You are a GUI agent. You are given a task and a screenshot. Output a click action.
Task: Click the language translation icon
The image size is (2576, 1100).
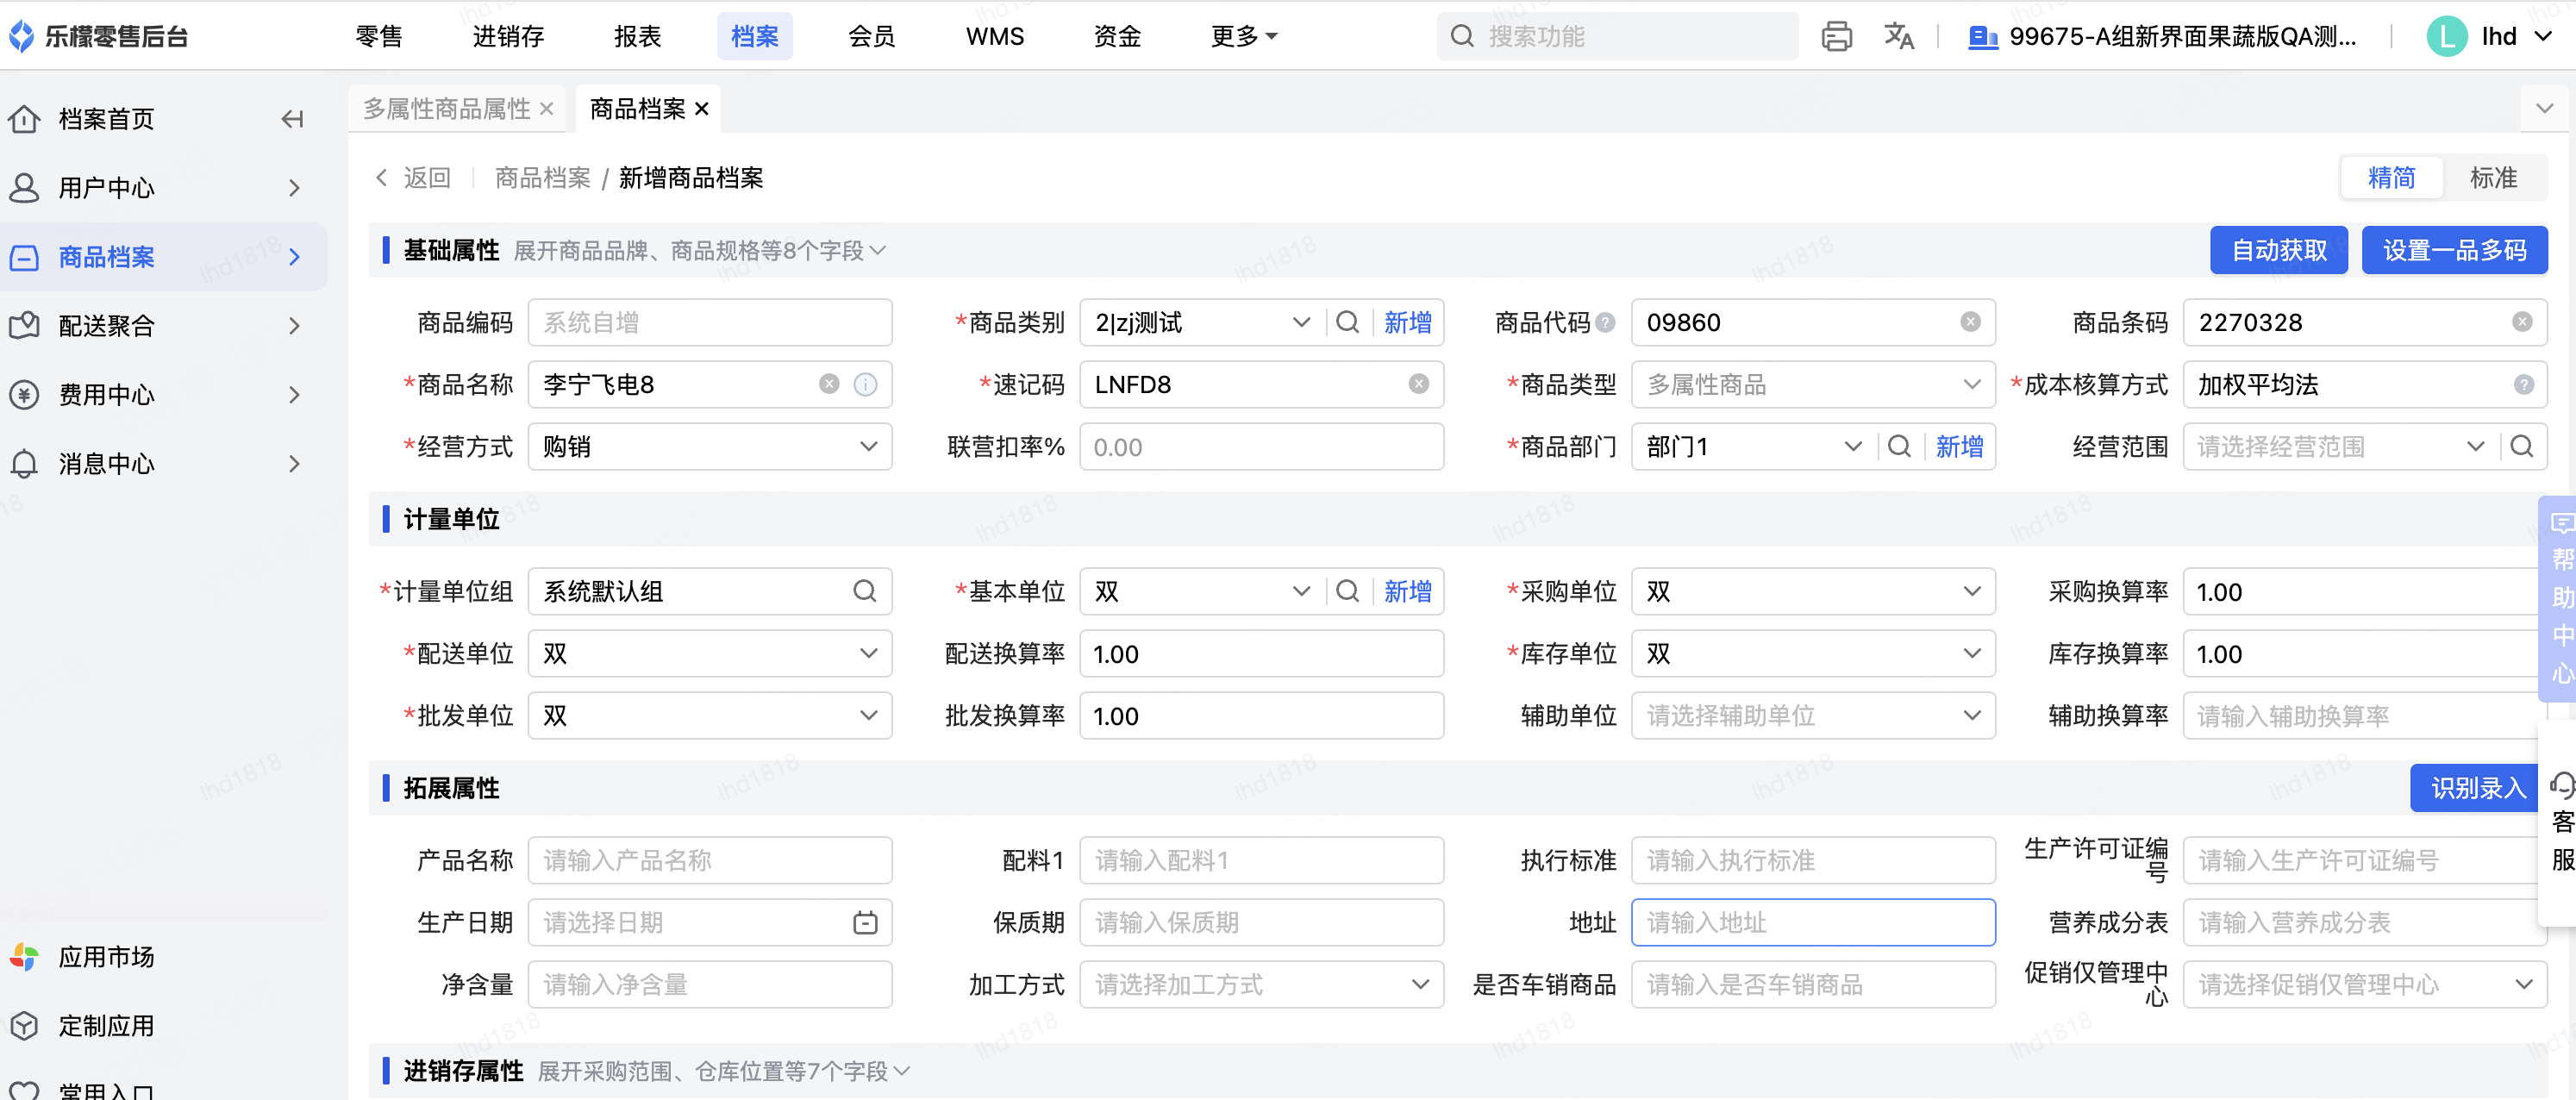(x=1898, y=37)
